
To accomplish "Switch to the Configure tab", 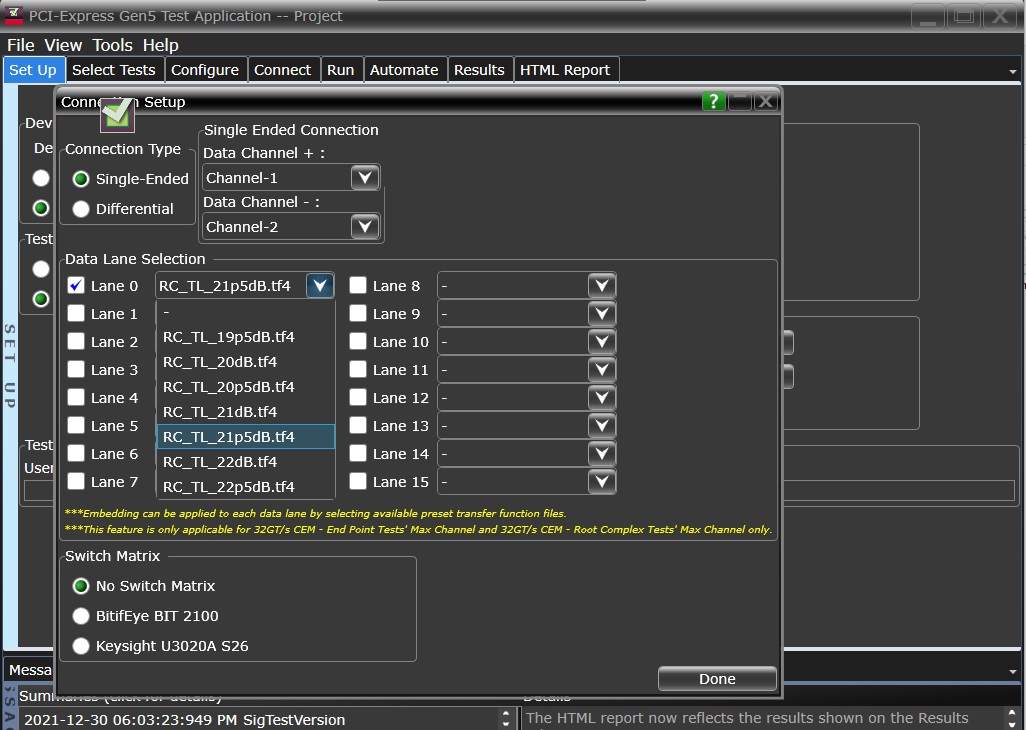I will pos(205,70).
